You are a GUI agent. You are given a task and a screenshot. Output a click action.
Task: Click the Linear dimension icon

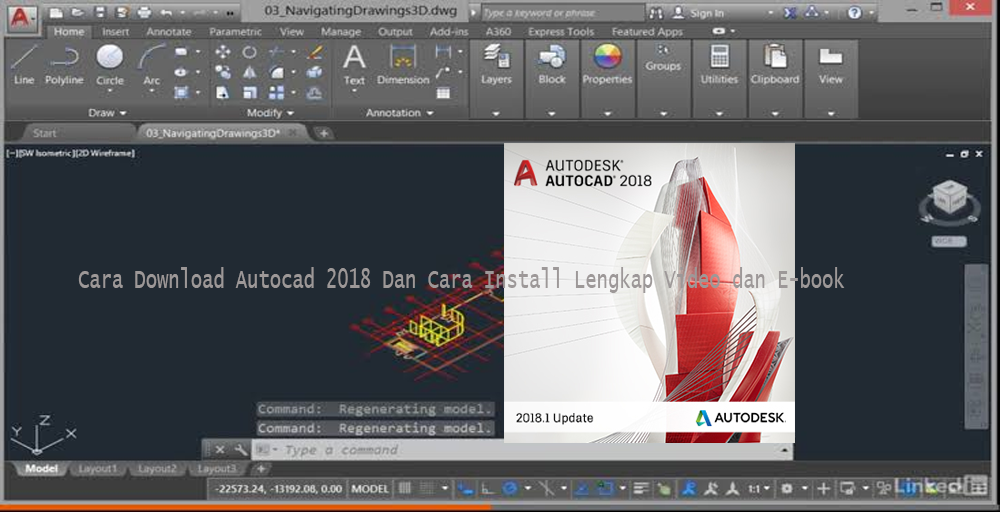tap(443, 52)
